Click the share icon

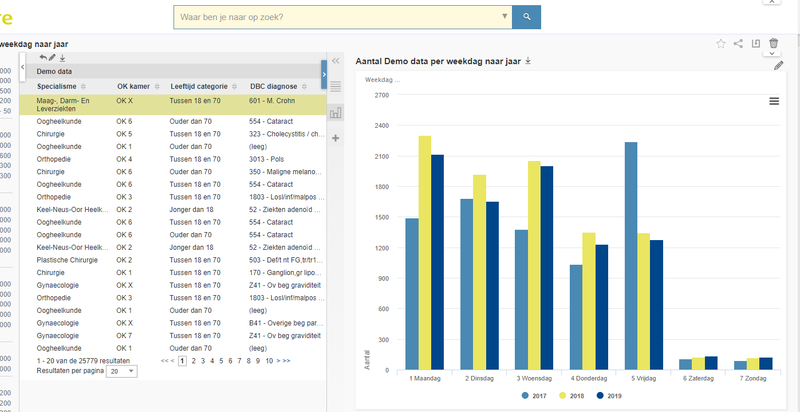[x=738, y=44]
